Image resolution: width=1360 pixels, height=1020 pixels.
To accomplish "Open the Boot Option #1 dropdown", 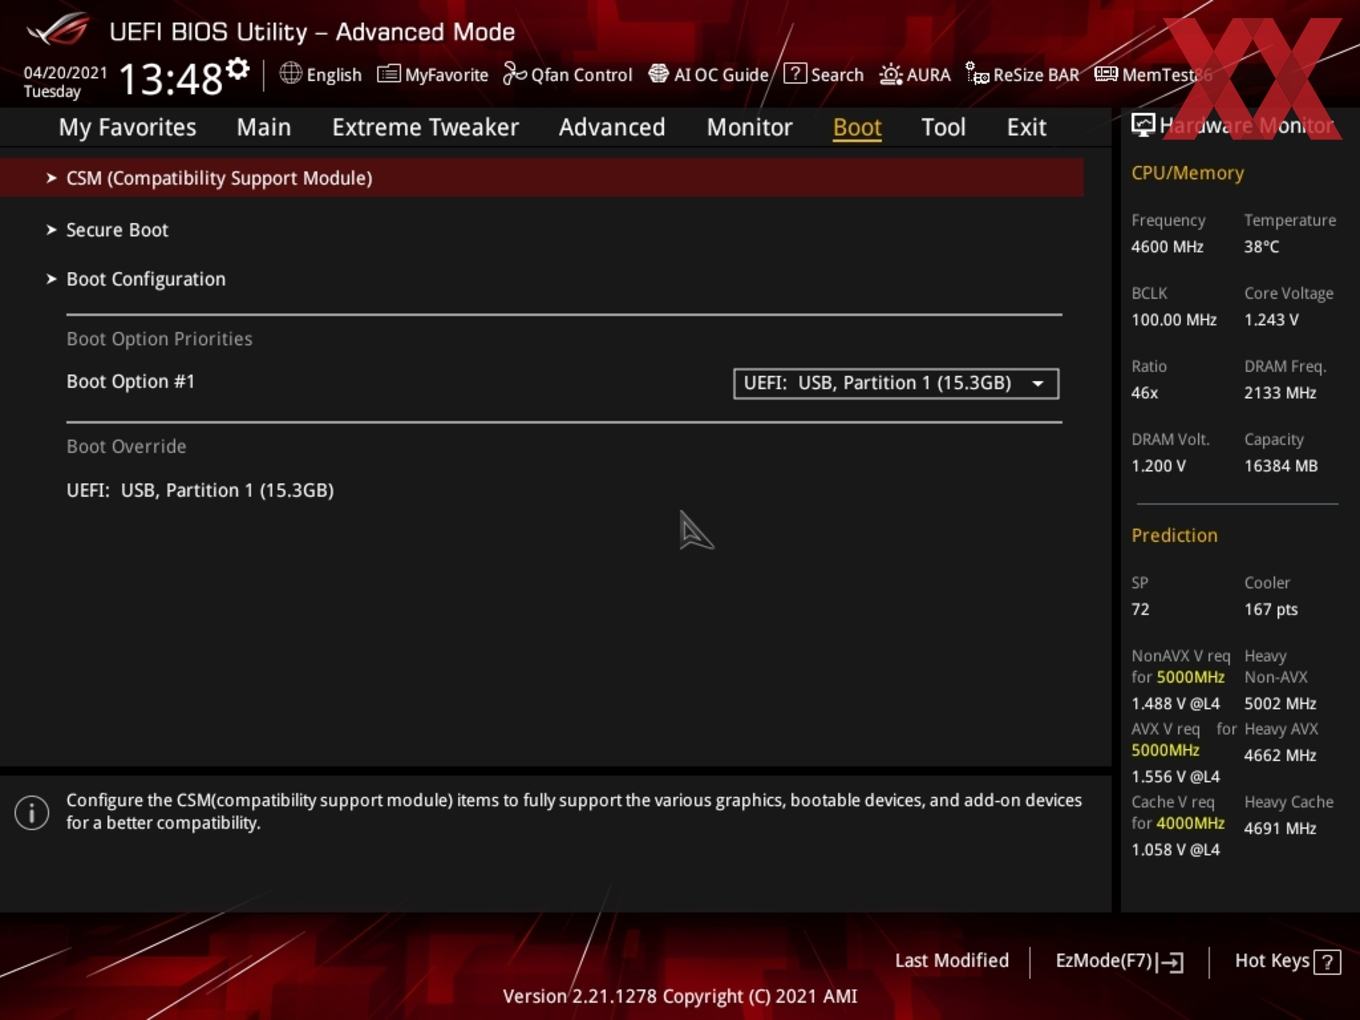I will point(896,383).
